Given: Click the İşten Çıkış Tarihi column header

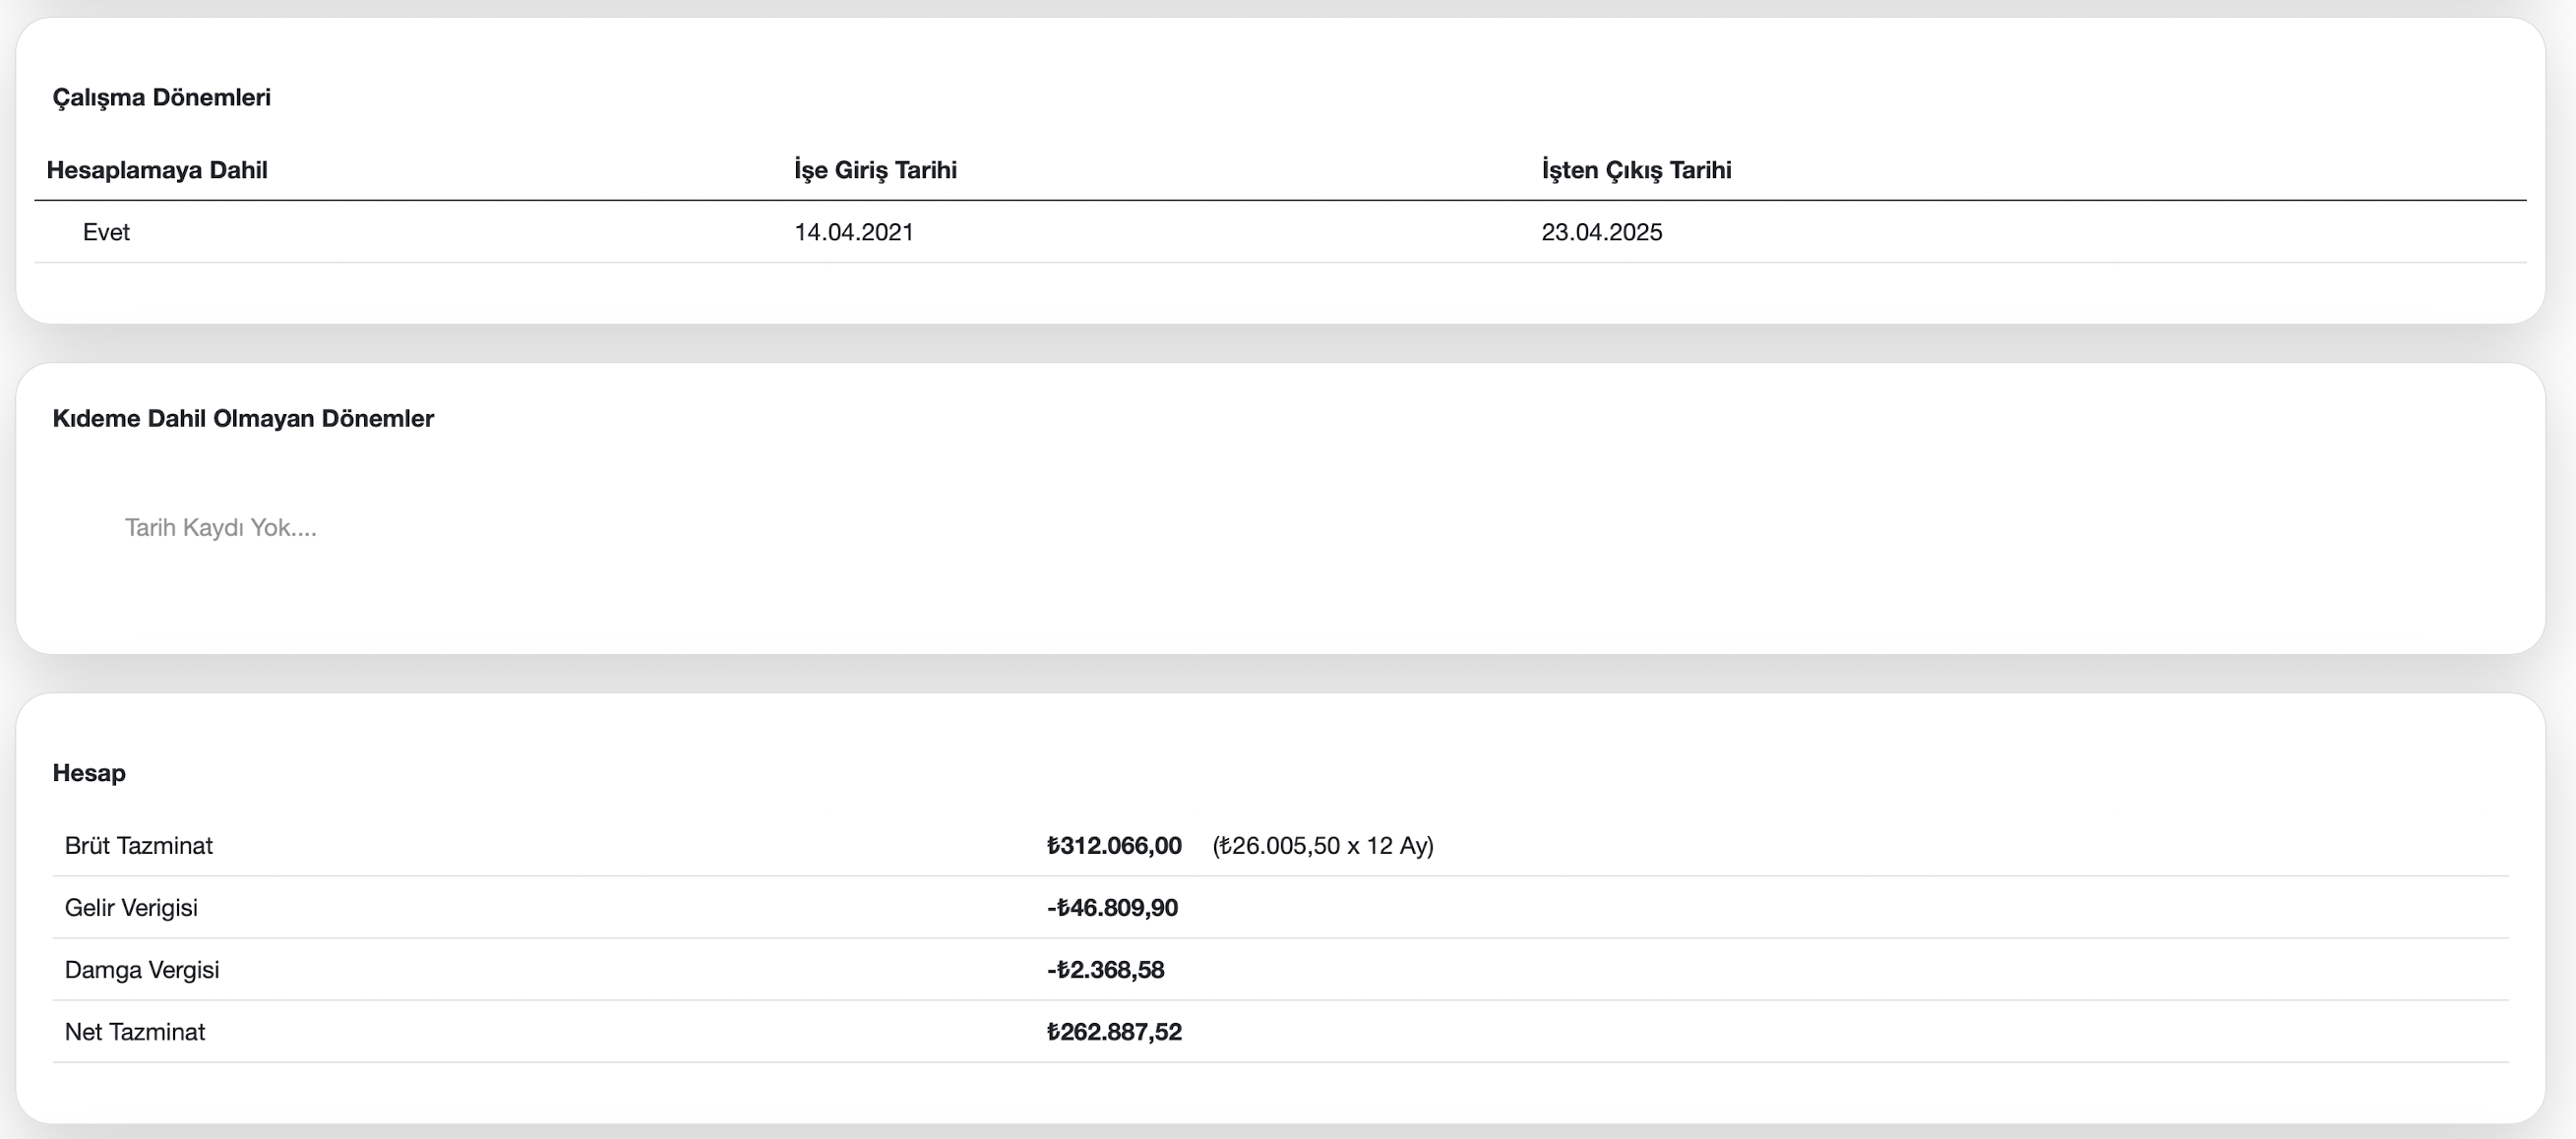Looking at the screenshot, I should (x=1636, y=170).
